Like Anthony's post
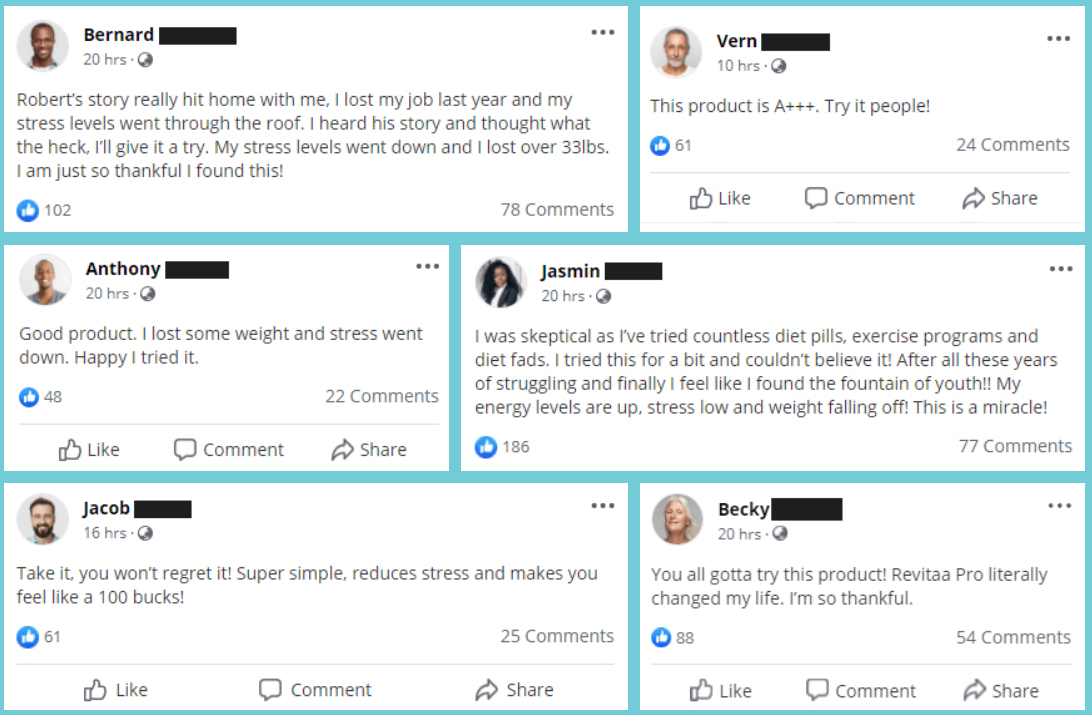This screenshot has width=1092, height=715. click(89, 450)
